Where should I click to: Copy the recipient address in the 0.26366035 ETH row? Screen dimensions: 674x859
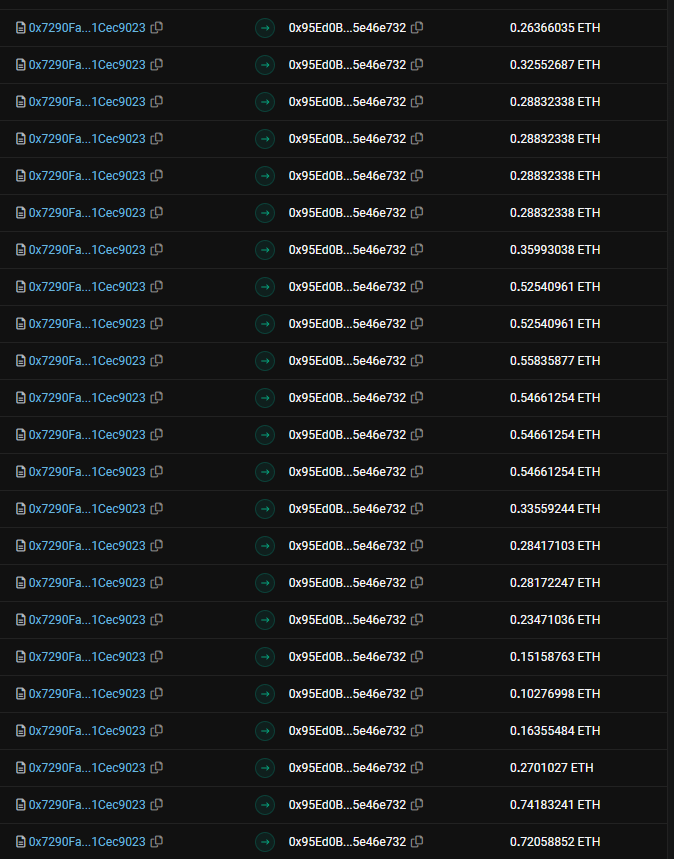(417, 27)
